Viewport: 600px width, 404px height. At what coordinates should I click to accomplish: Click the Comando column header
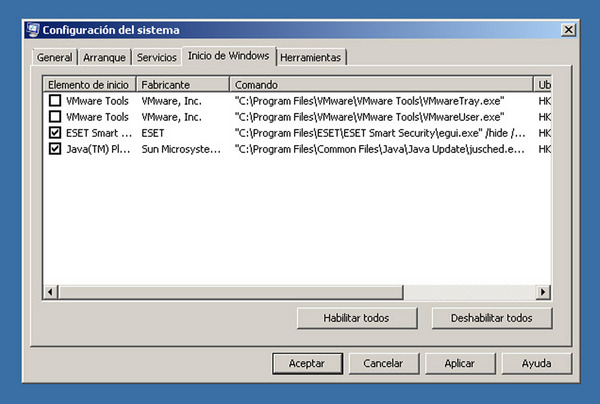click(x=380, y=85)
